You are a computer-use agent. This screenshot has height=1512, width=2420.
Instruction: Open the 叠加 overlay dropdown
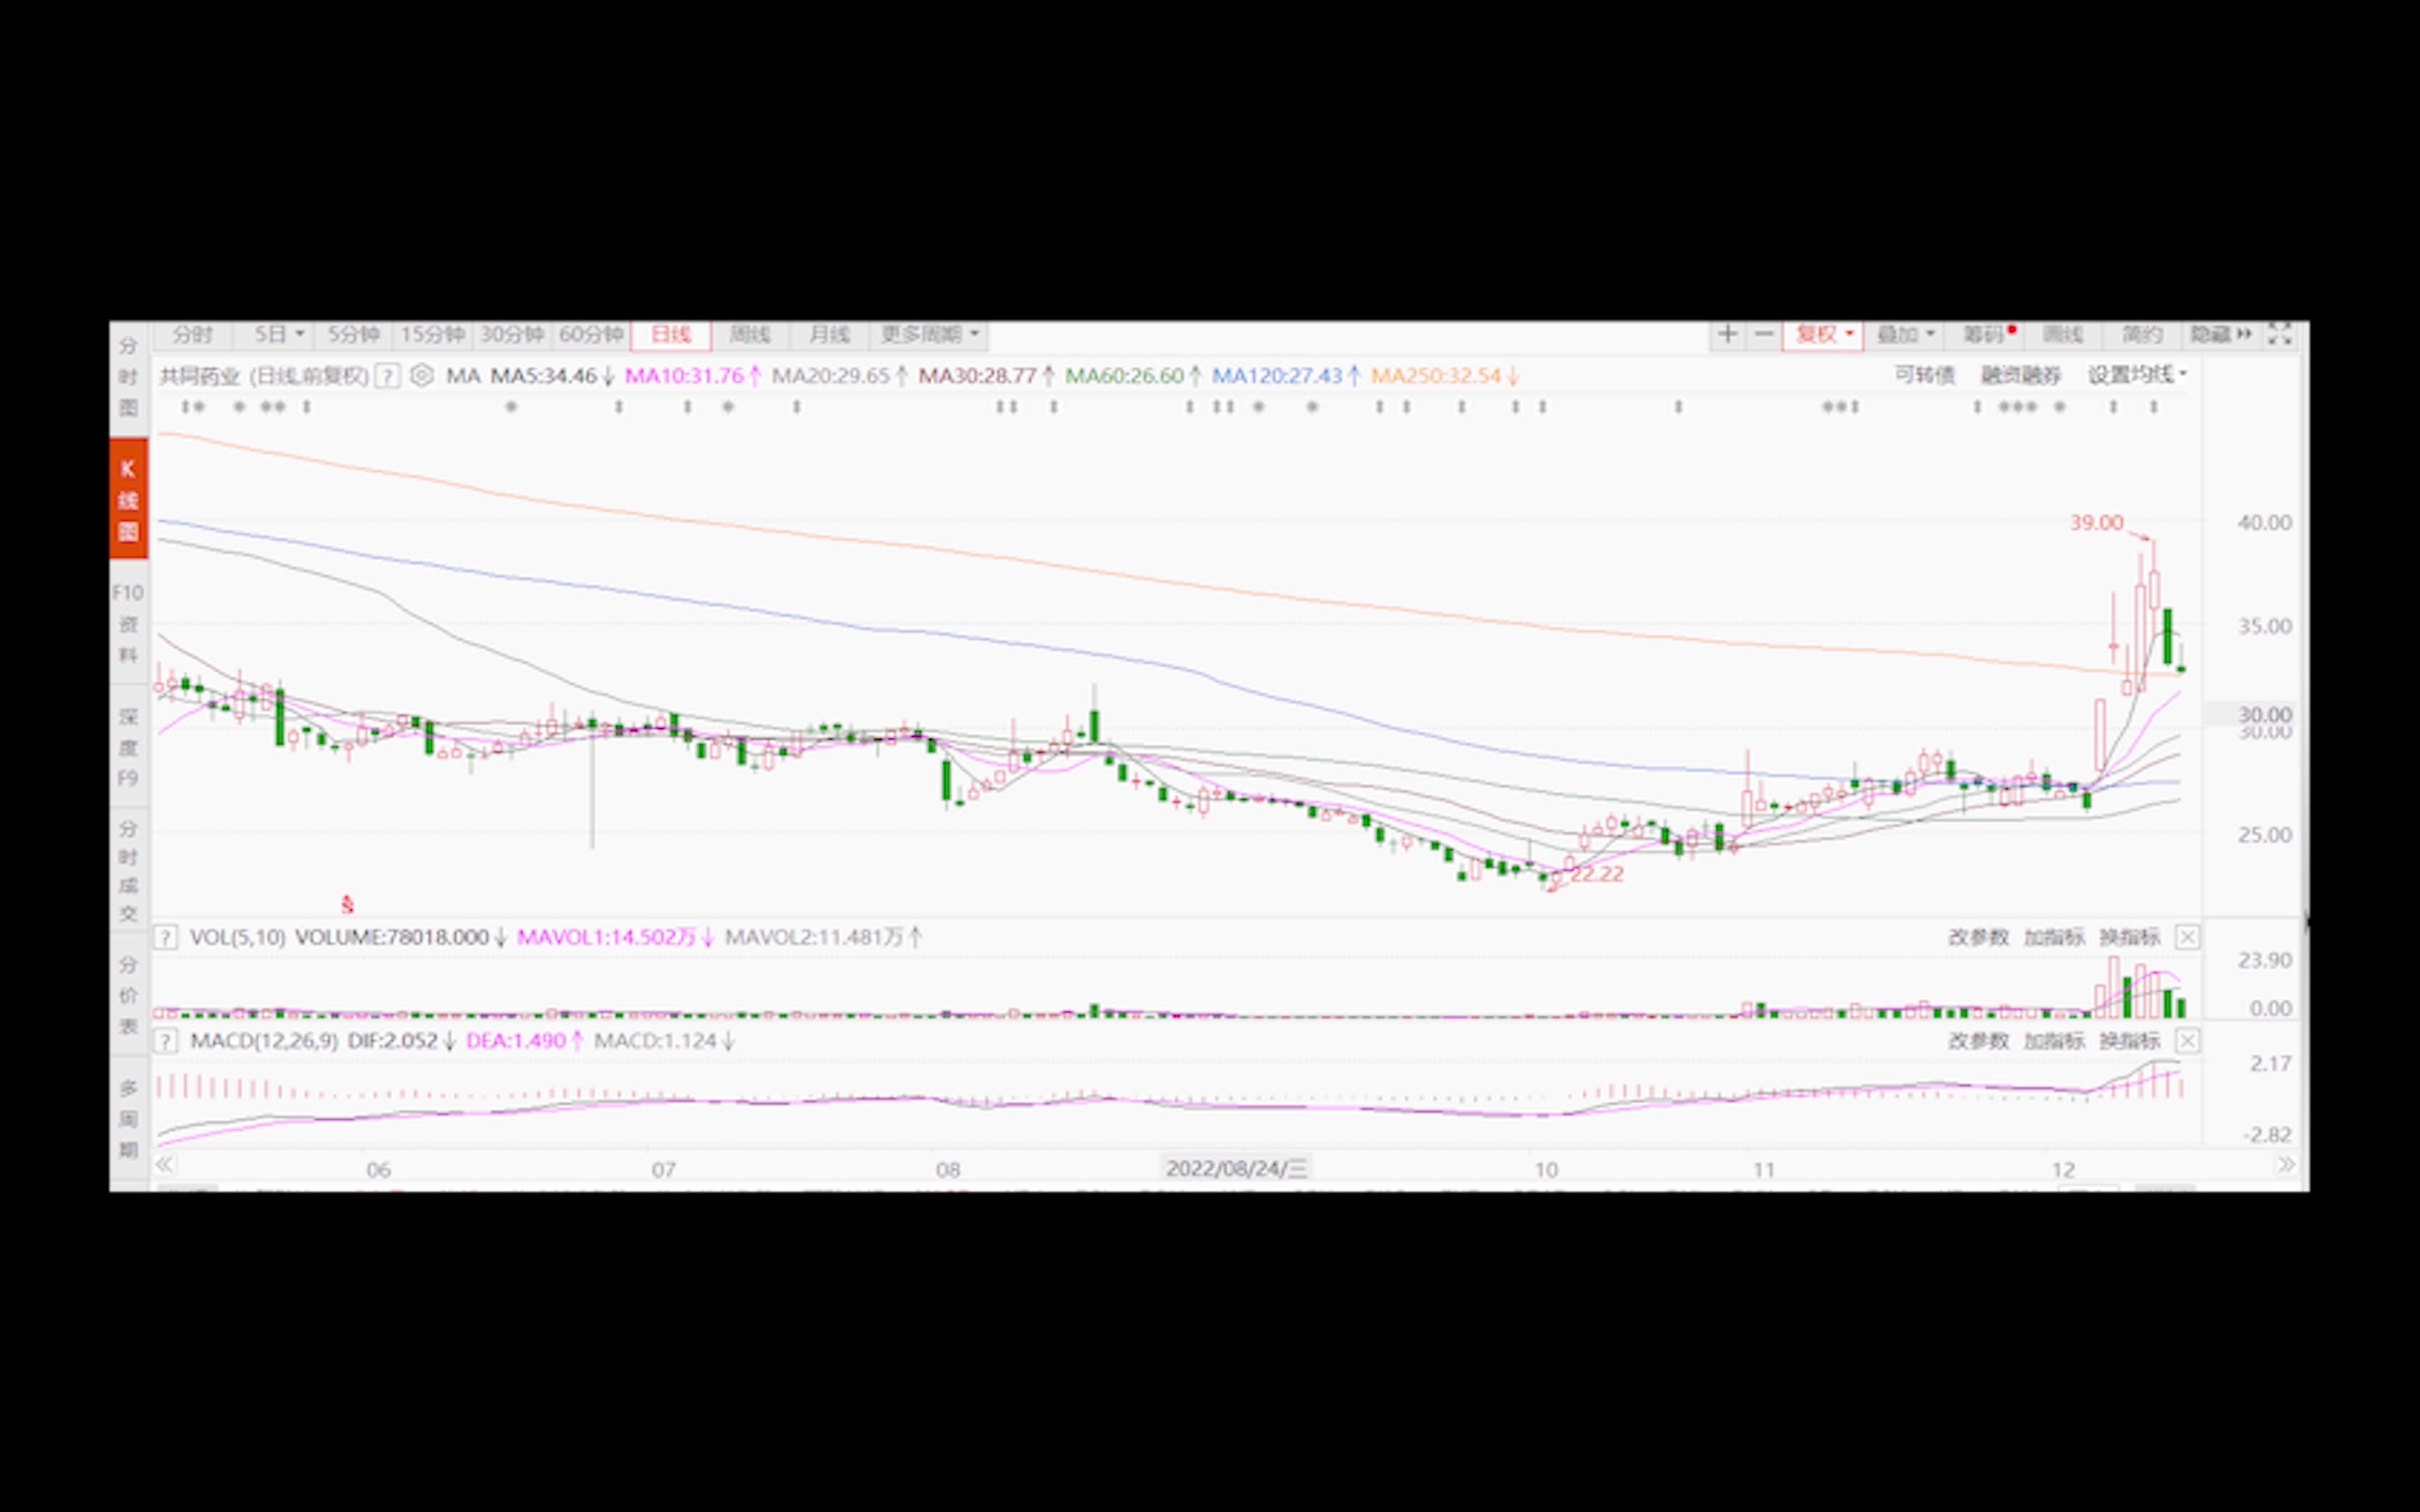coord(1905,335)
